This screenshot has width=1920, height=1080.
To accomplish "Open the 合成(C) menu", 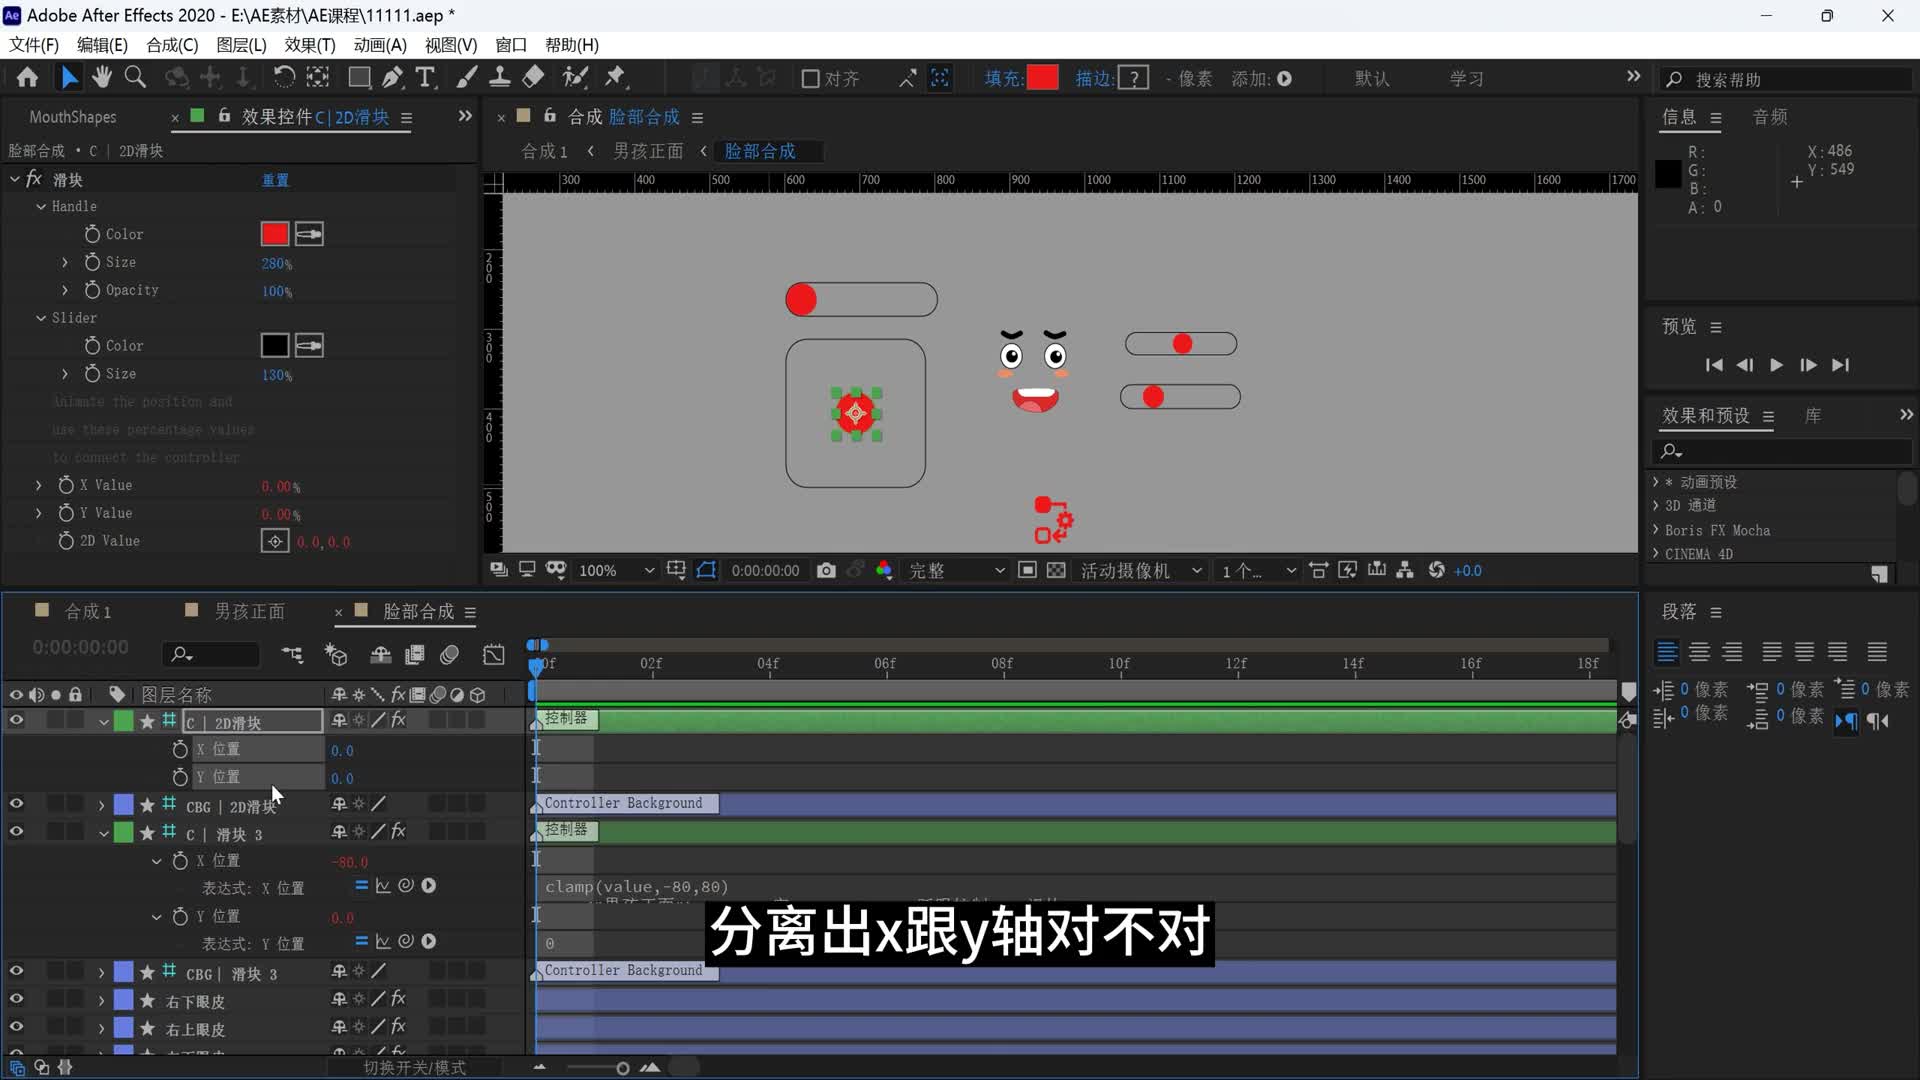I will [x=172, y=45].
